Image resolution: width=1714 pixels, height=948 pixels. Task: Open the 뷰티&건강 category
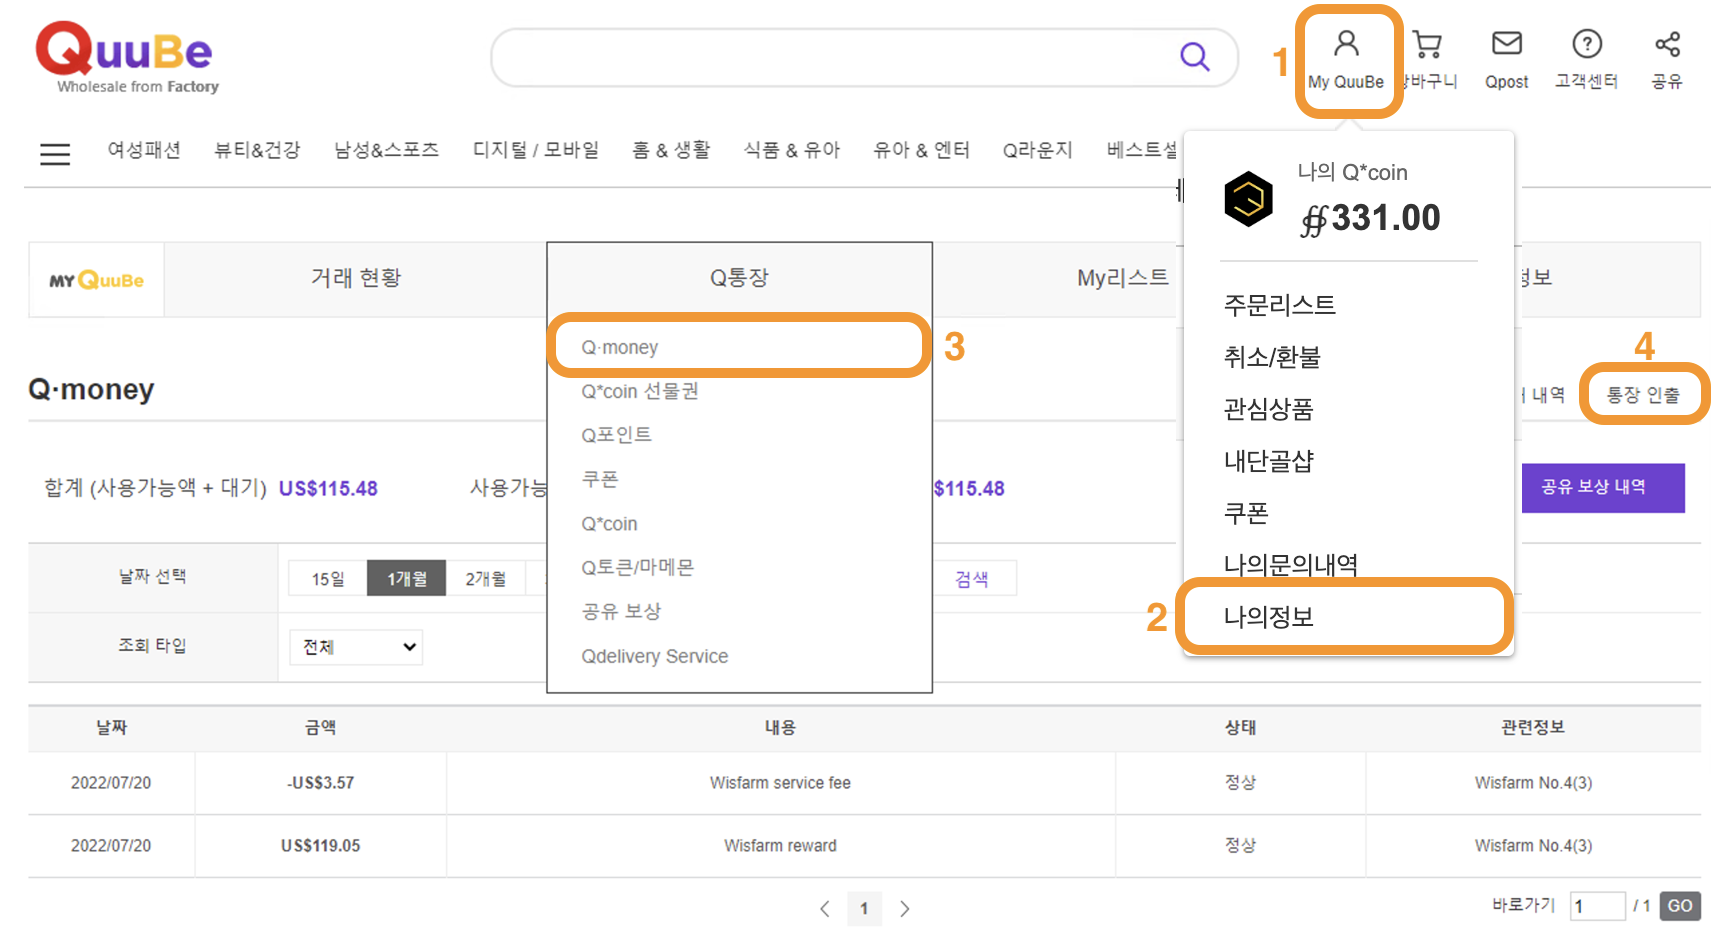(257, 150)
